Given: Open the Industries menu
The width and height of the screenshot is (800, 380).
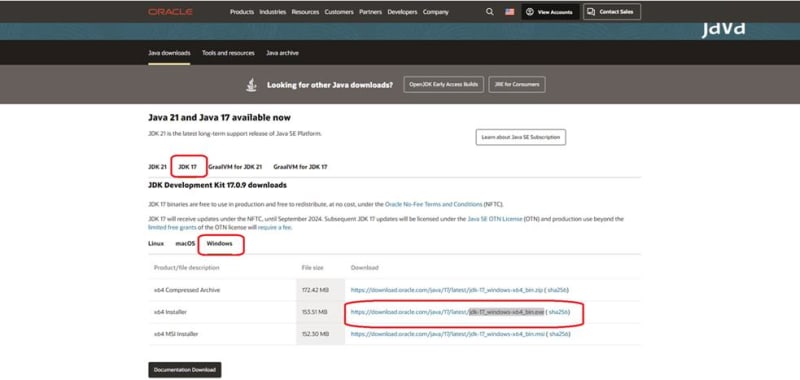Looking at the screenshot, I should point(272,12).
